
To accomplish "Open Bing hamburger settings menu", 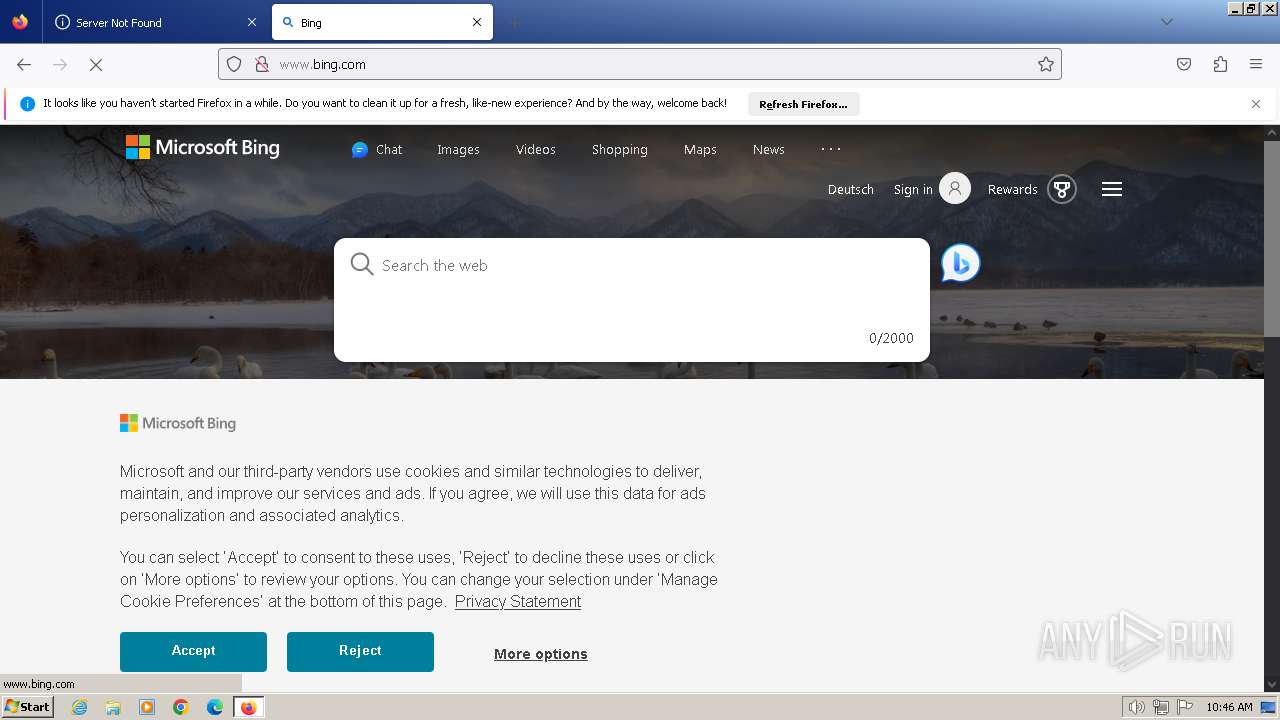I will [x=1112, y=189].
